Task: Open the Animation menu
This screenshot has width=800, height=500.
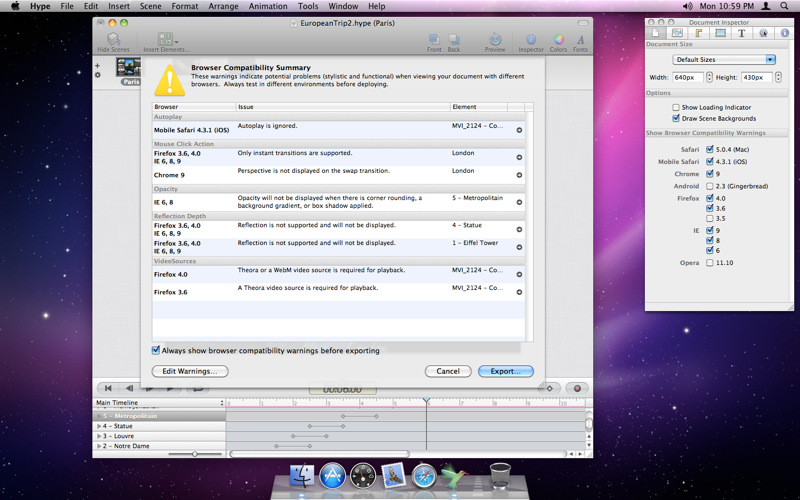Action: click(267, 6)
